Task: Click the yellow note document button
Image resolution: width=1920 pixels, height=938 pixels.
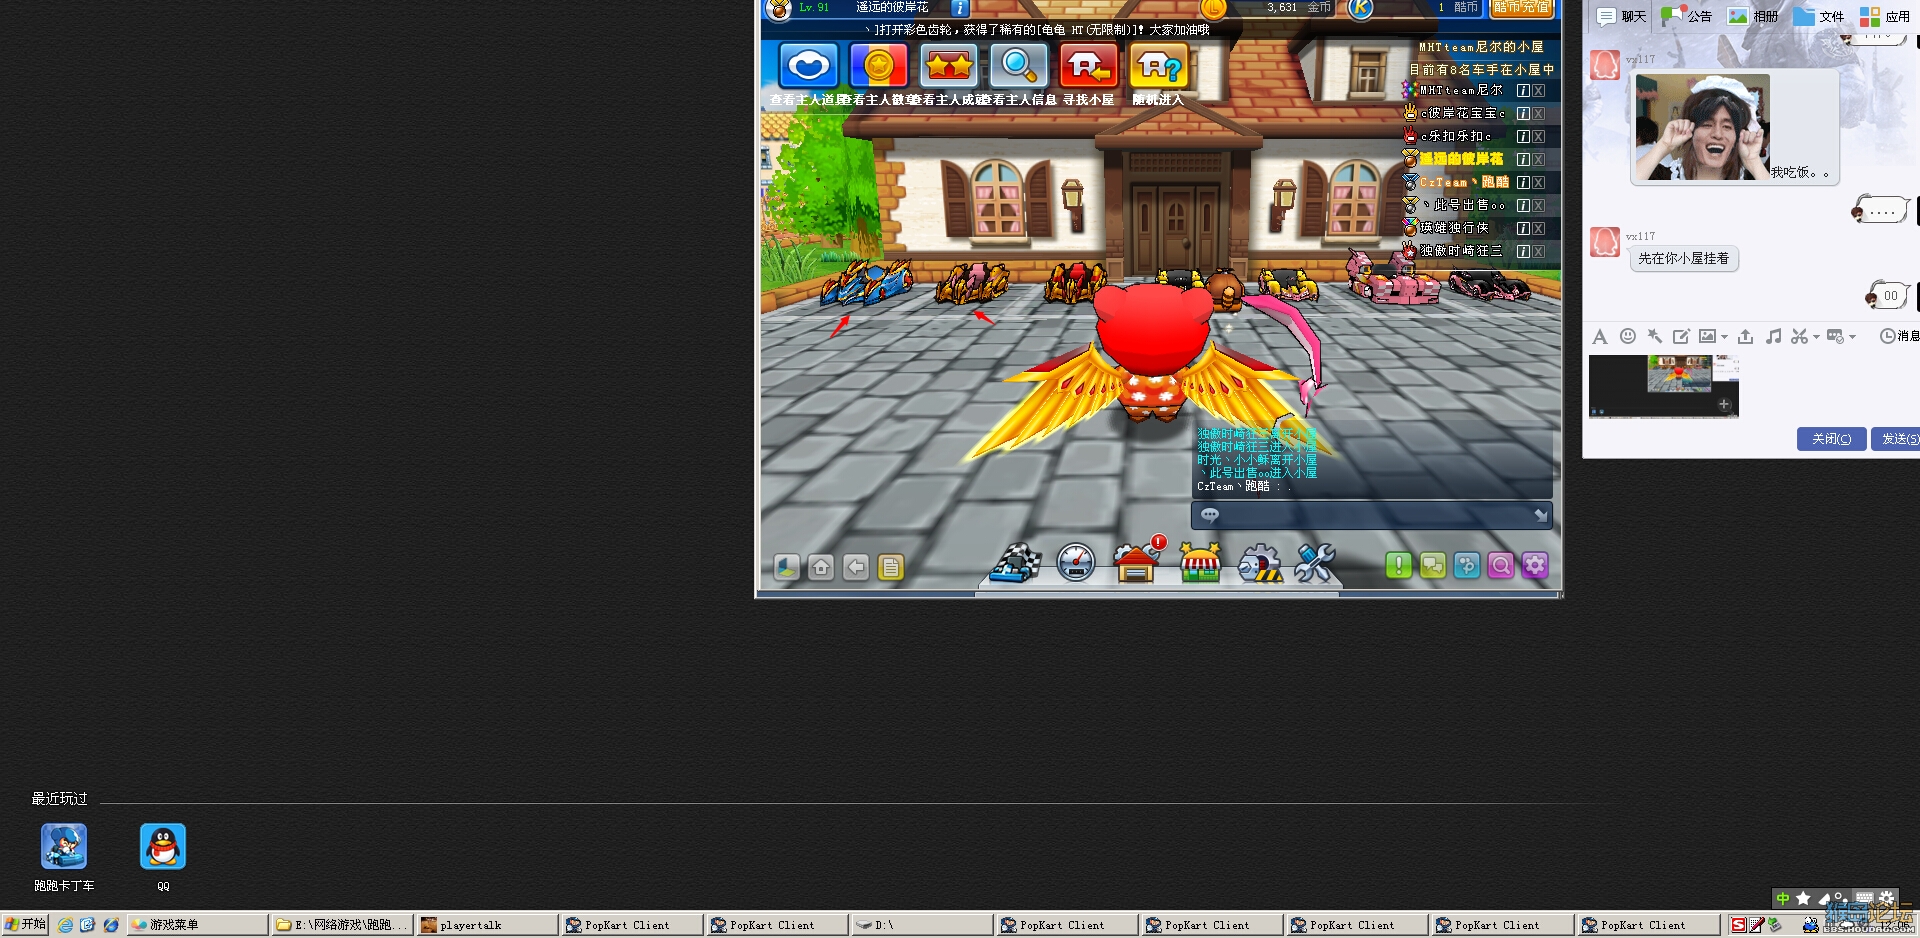Action: click(890, 568)
